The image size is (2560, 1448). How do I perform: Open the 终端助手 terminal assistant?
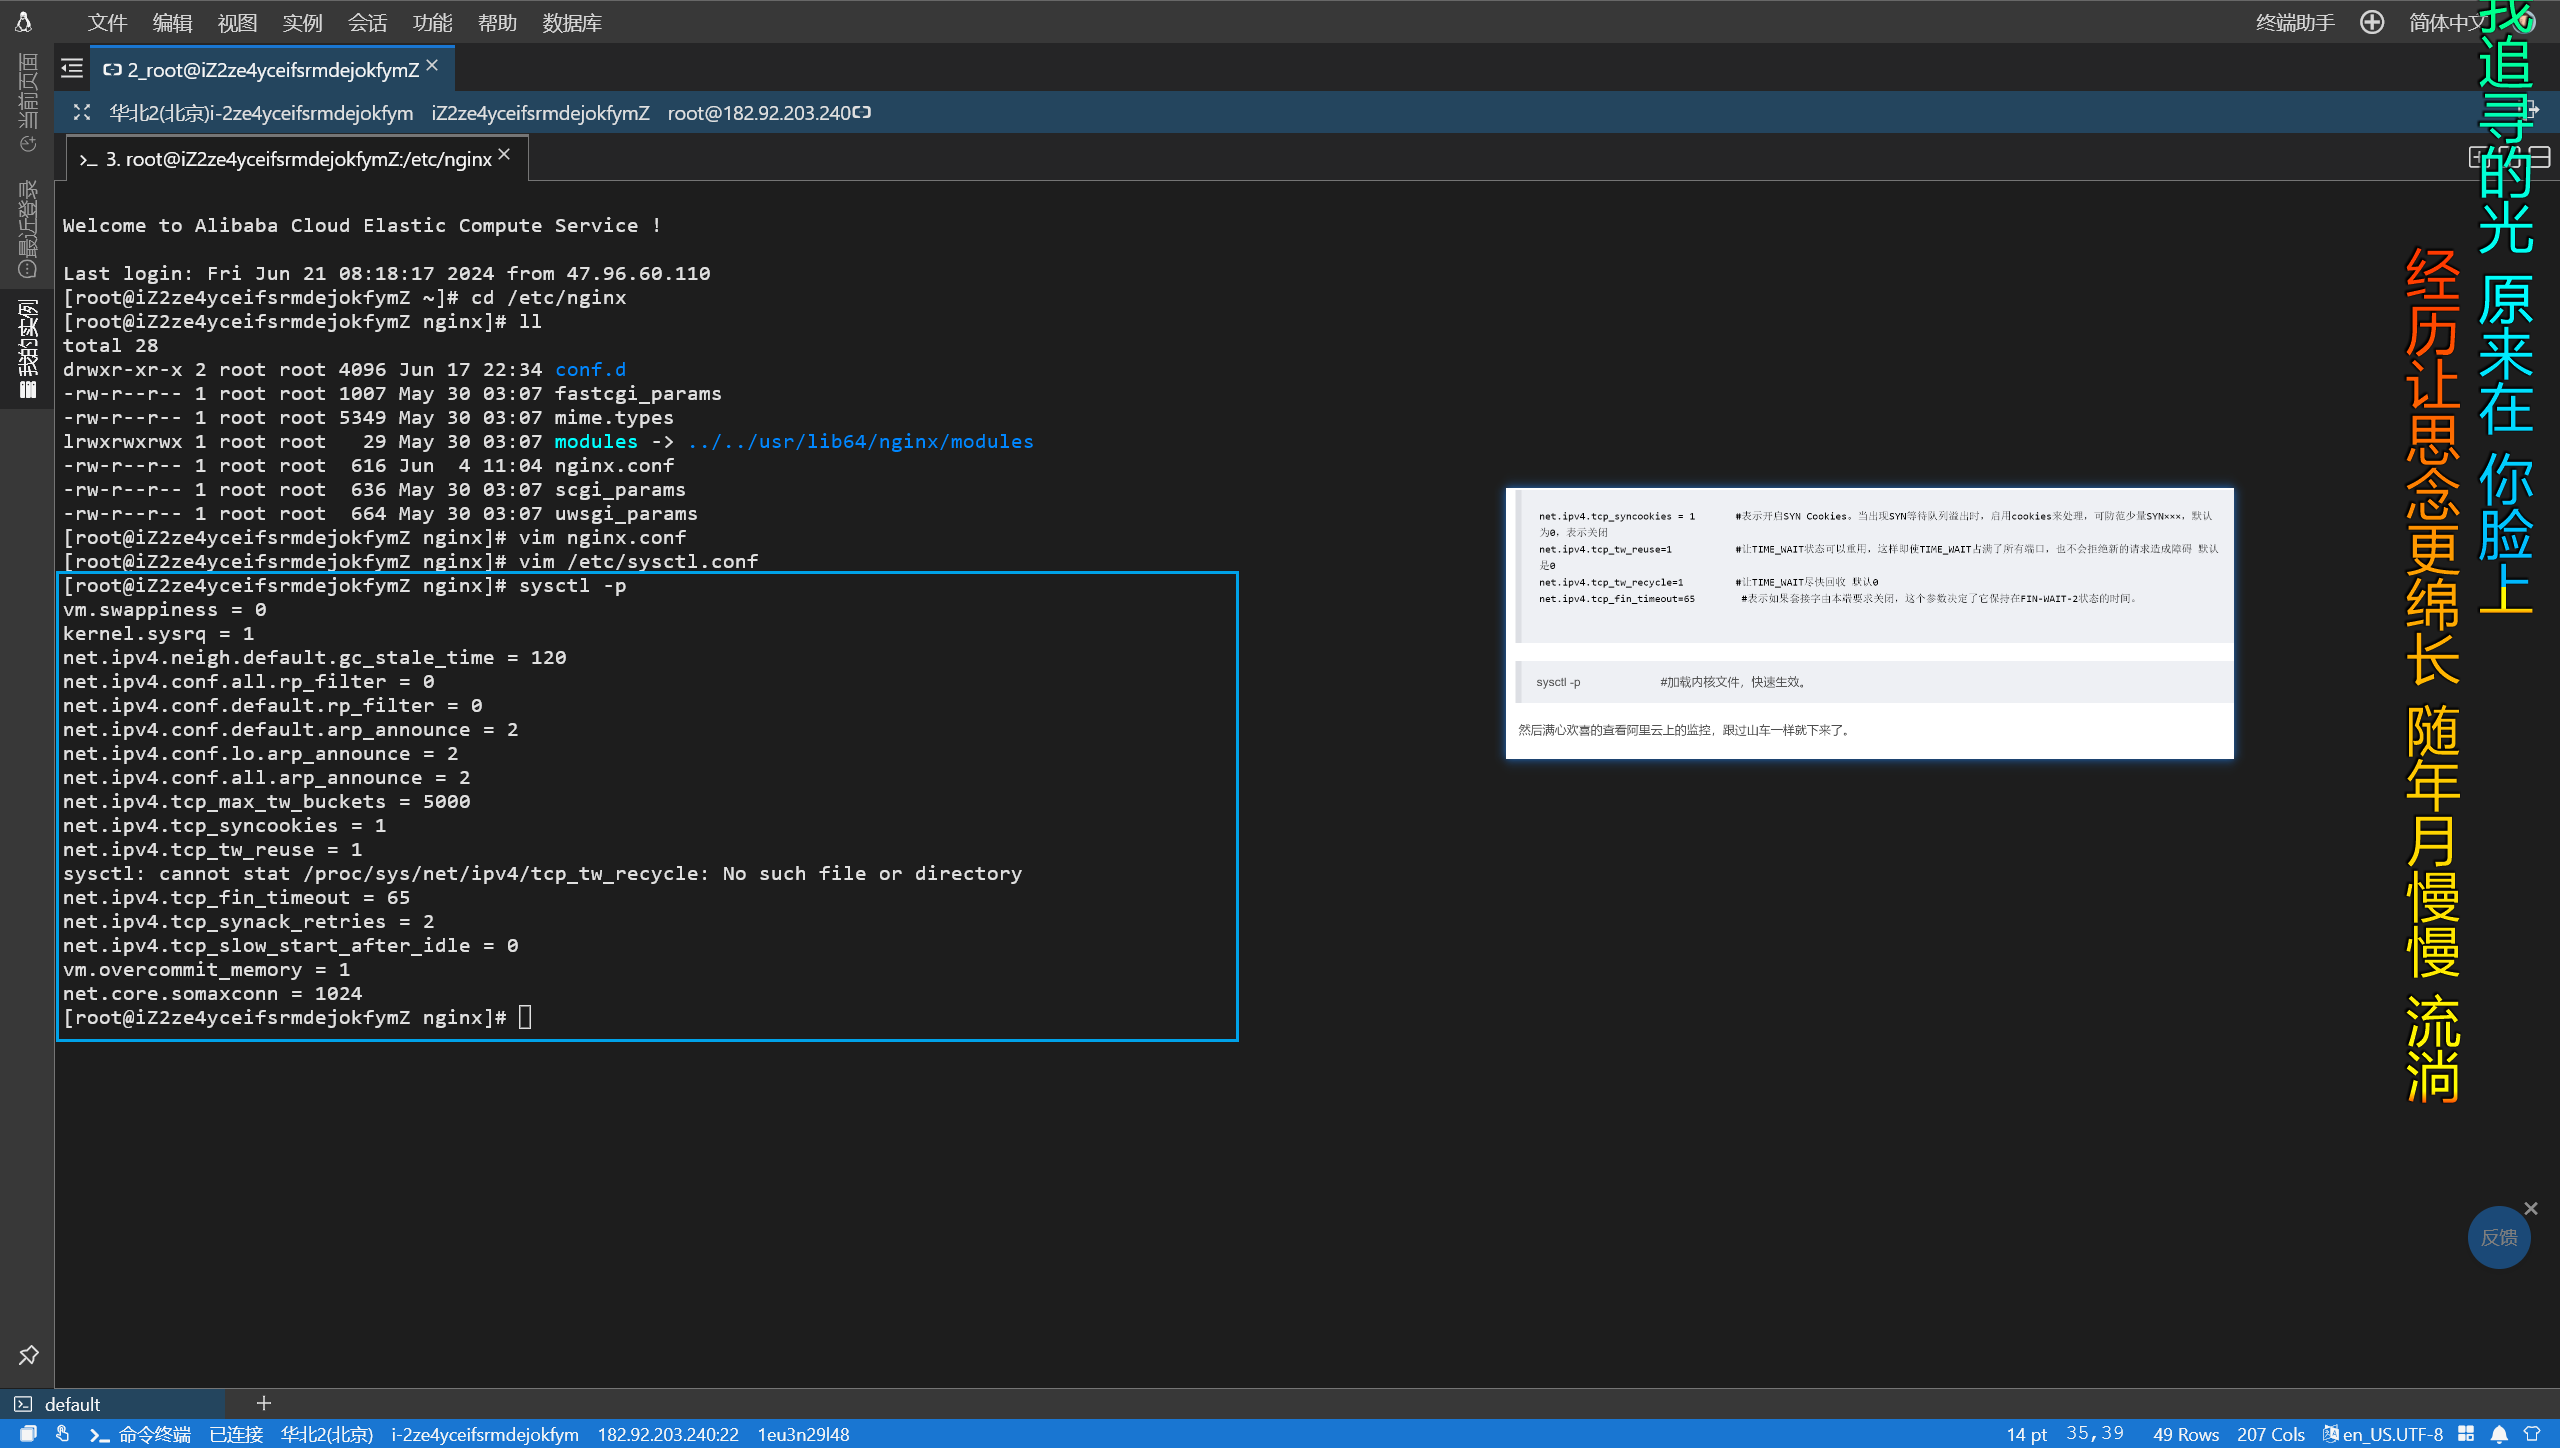point(2295,22)
